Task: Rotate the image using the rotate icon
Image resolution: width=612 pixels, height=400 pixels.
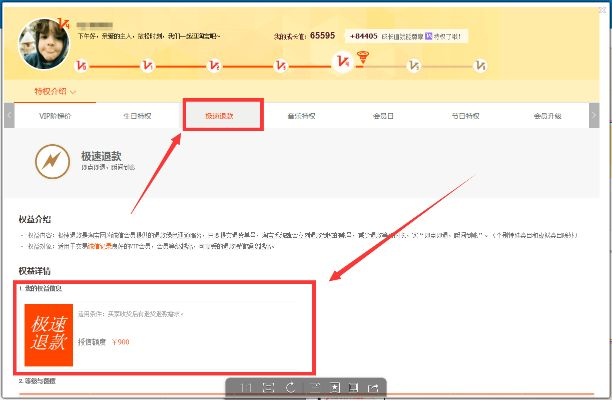Action: click(x=290, y=387)
